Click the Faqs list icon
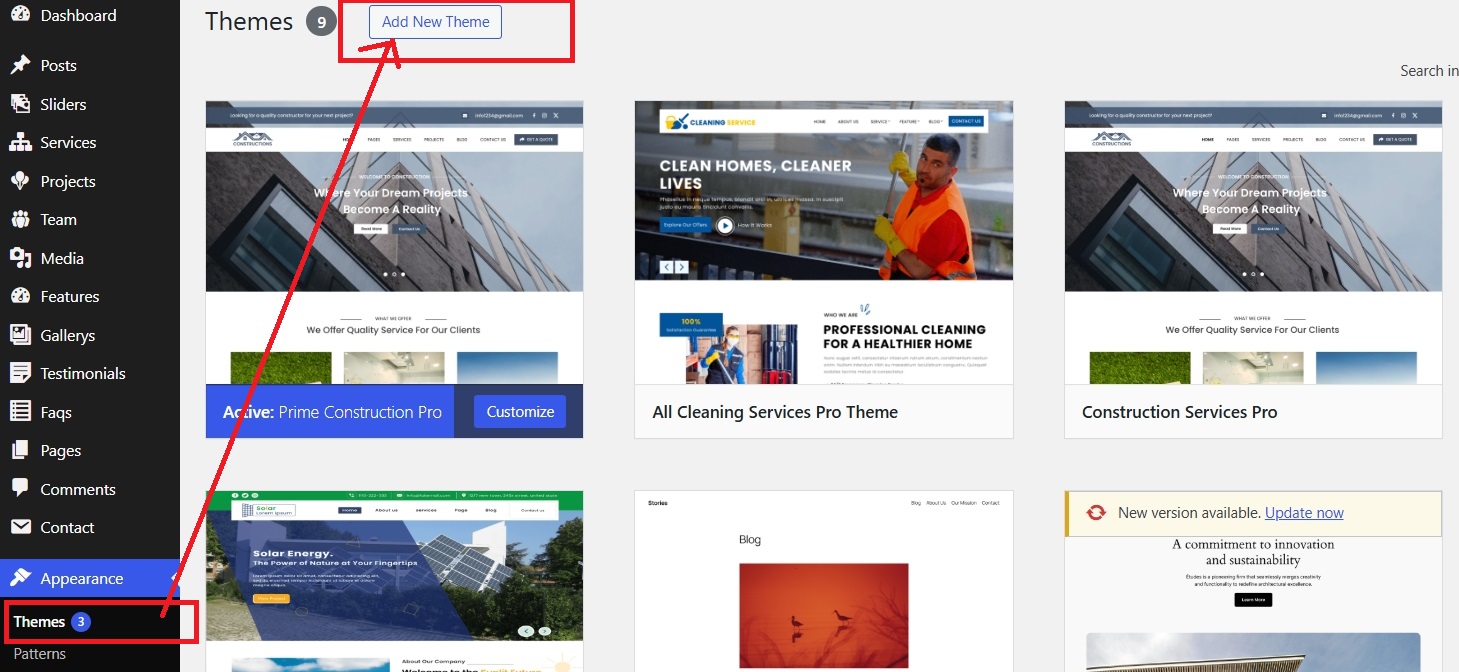This screenshot has width=1459, height=672. [20, 411]
